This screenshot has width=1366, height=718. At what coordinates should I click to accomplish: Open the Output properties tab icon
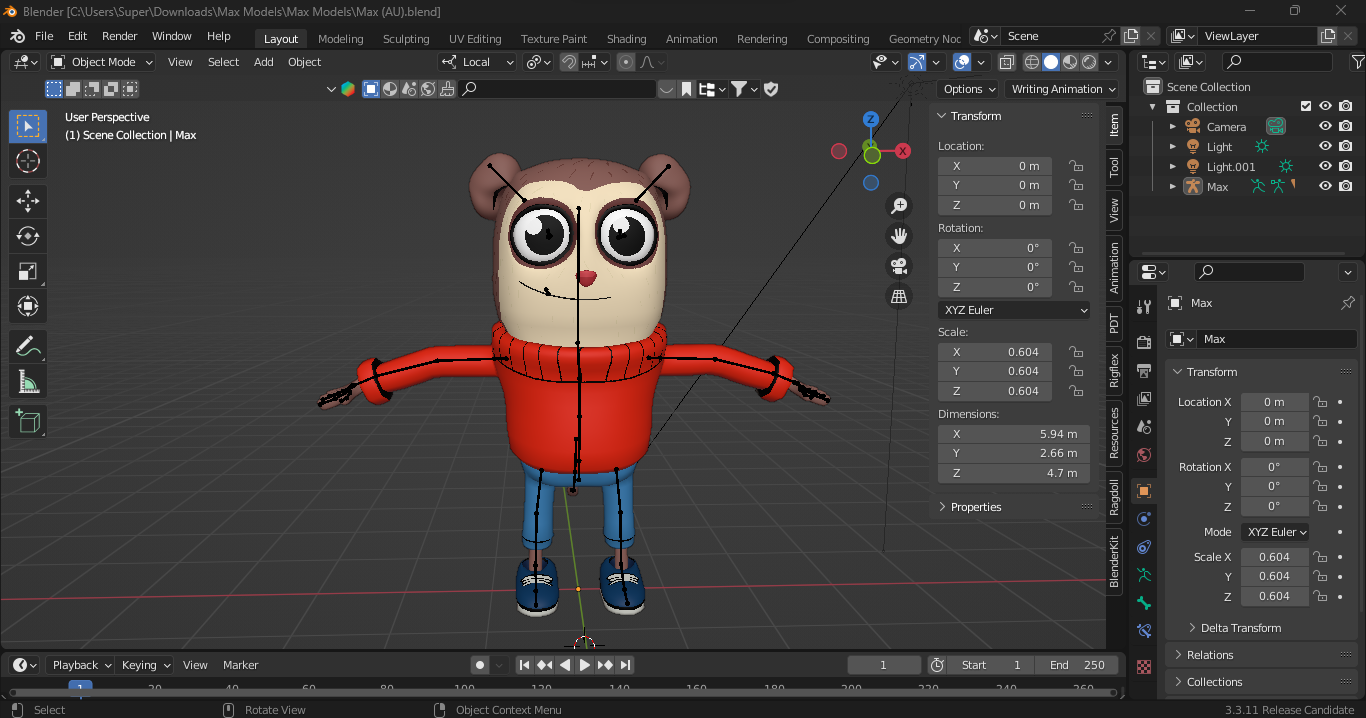pyautogui.click(x=1145, y=370)
